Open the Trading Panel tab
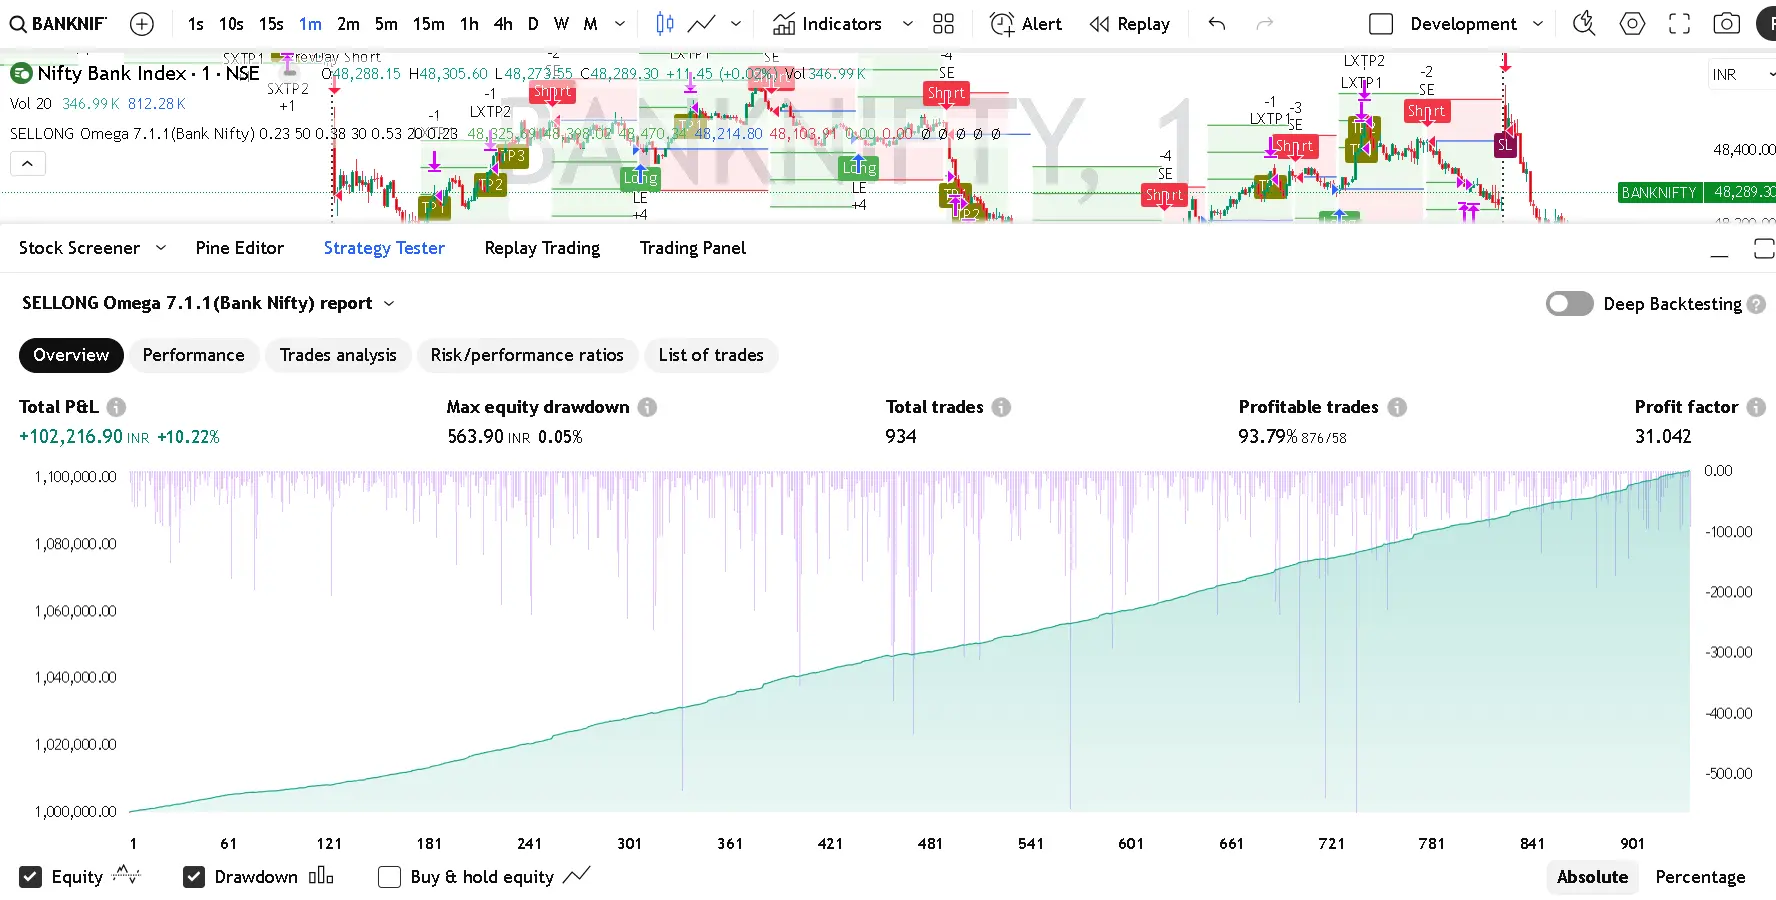The image size is (1776, 900). click(693, 248)
